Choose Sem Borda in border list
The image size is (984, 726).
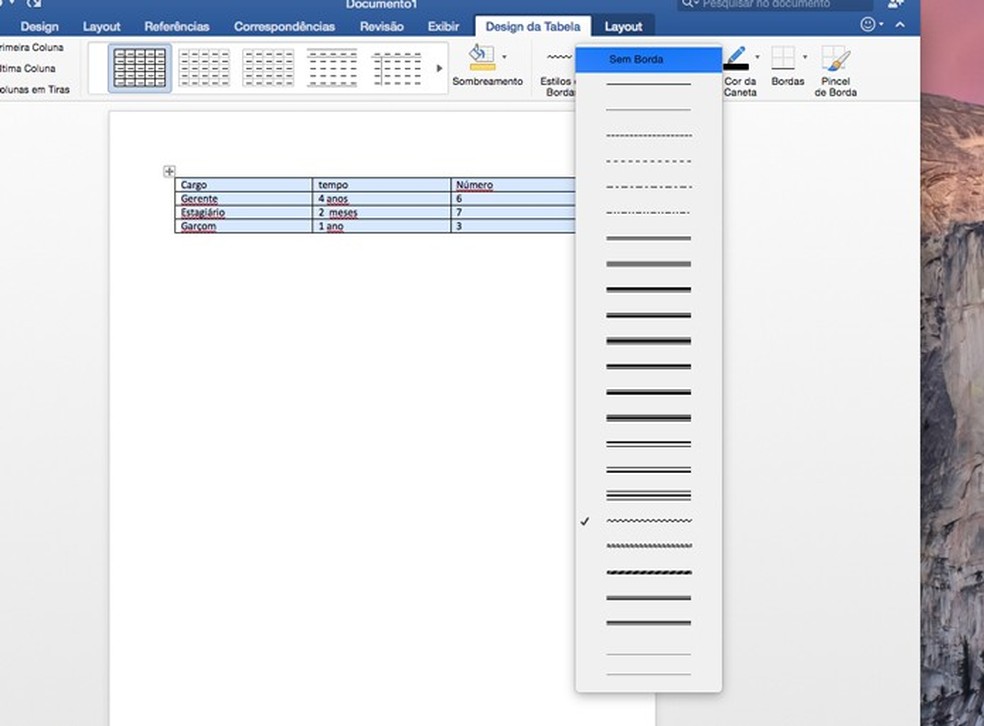tap(648, 59)
